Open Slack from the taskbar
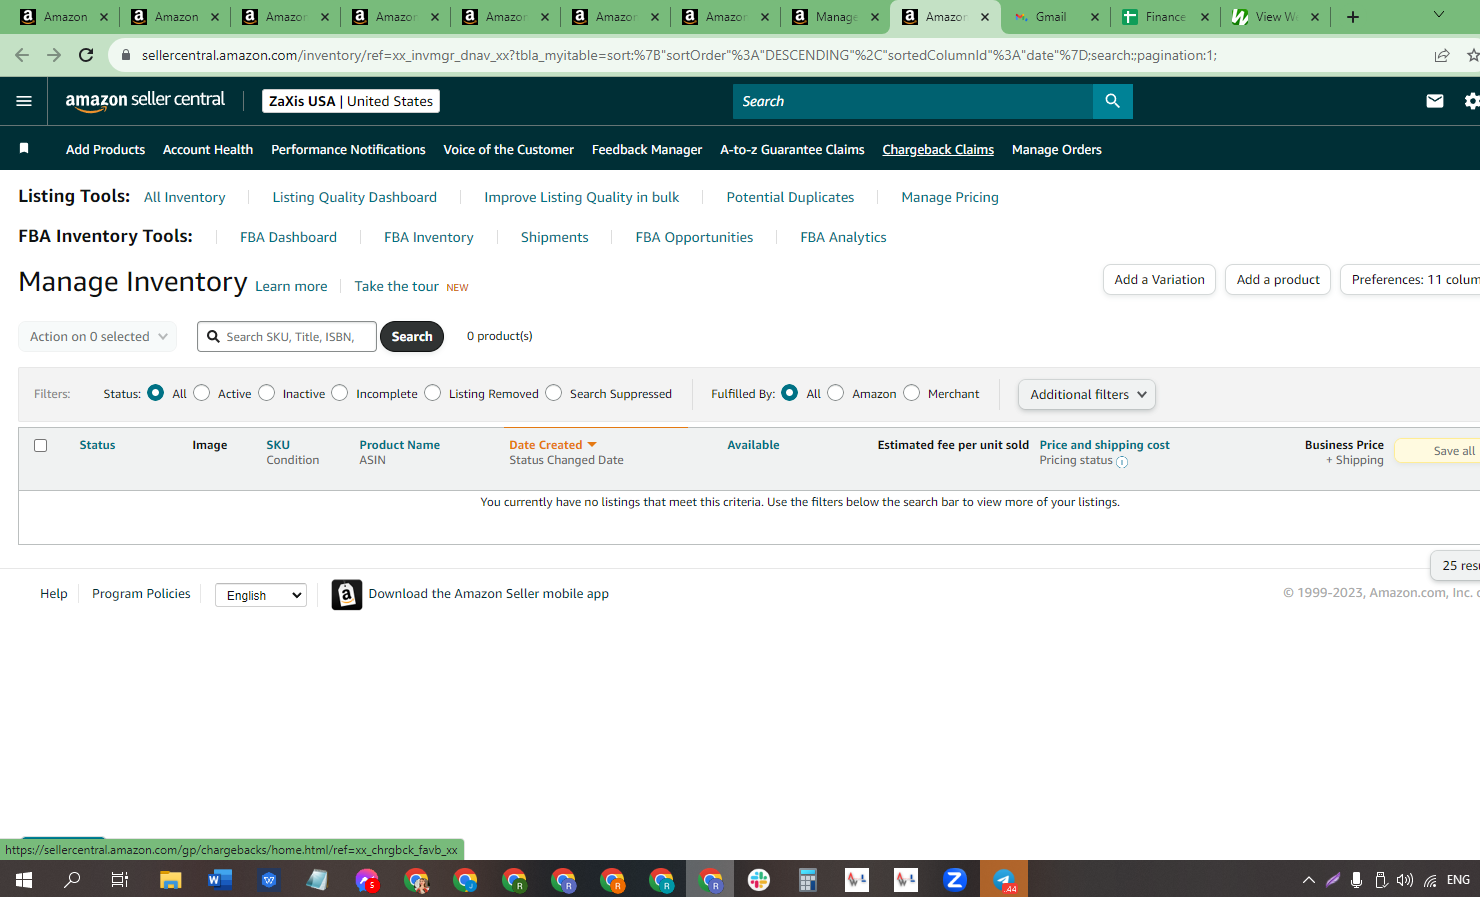The image size is (1480, 897). pyautogui.click(x=759, y=880)
